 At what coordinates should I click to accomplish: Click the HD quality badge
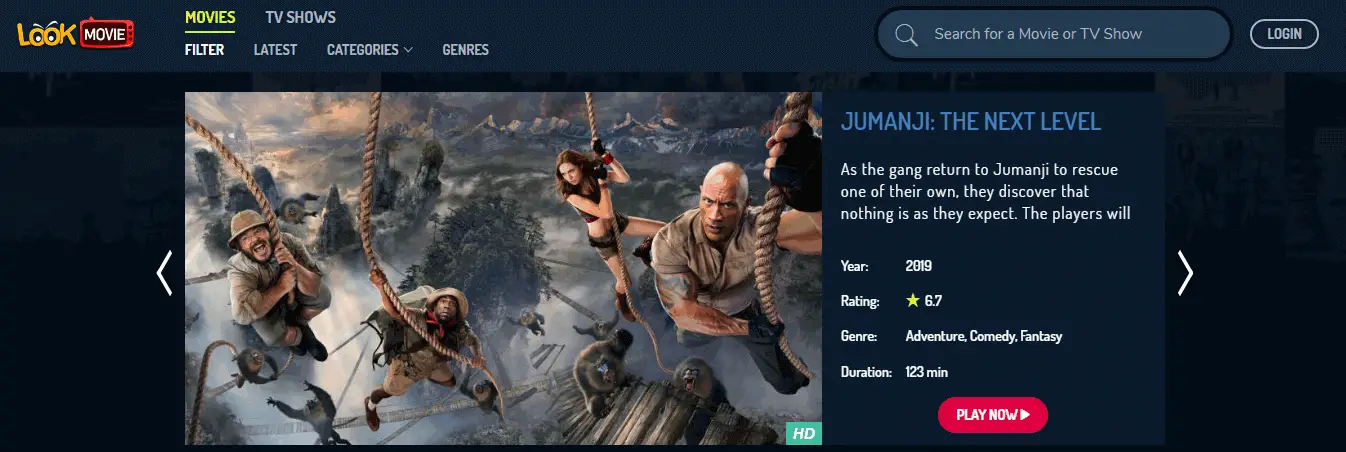pyautogui.click(x=802, y=433)
